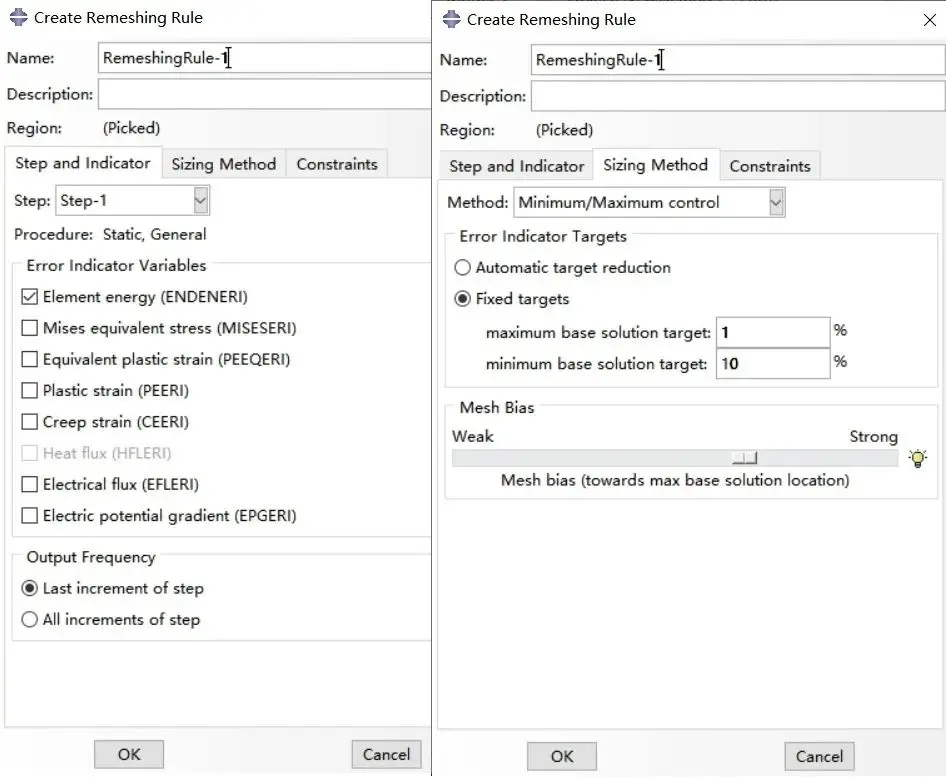Click the Abaqus icon in left dialog title
Image resolution: width=946 pixels, height=777 pixels.
pyautogui.click(x=19, y=17)
